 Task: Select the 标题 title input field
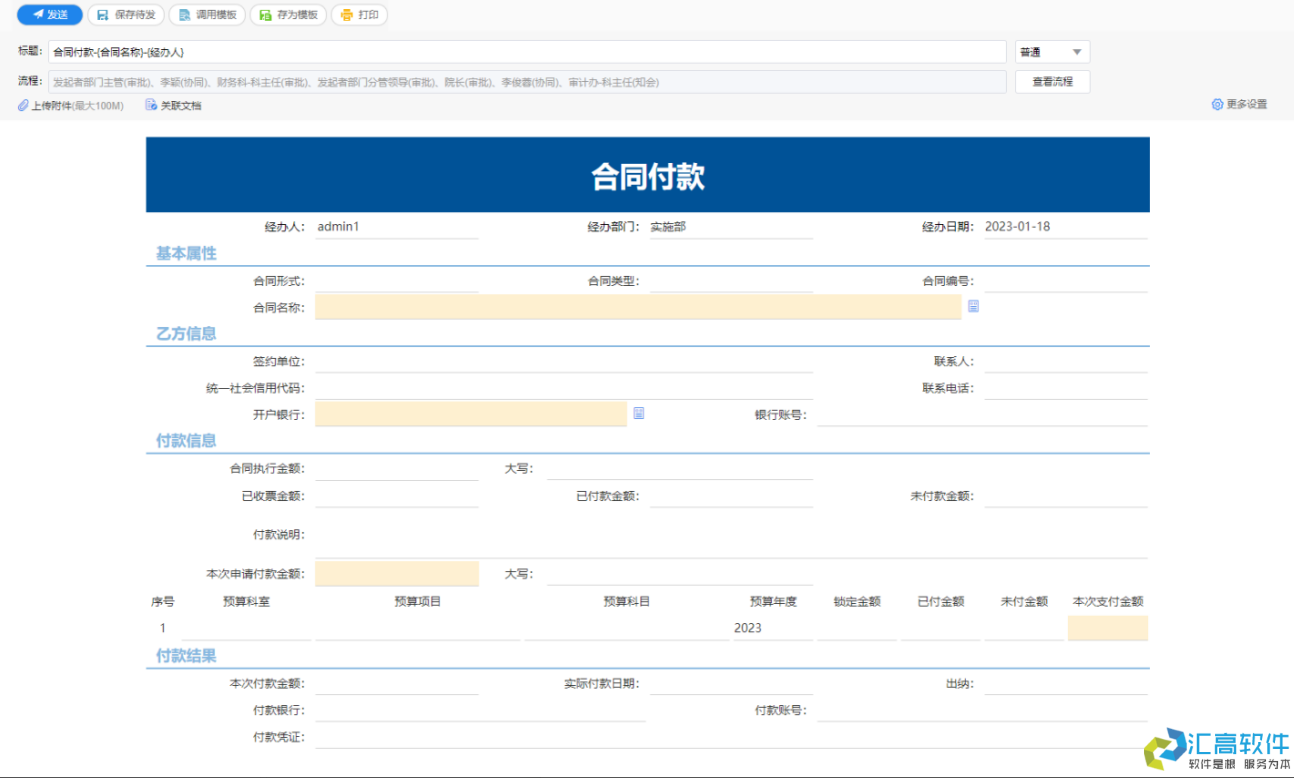coord(500,51)
